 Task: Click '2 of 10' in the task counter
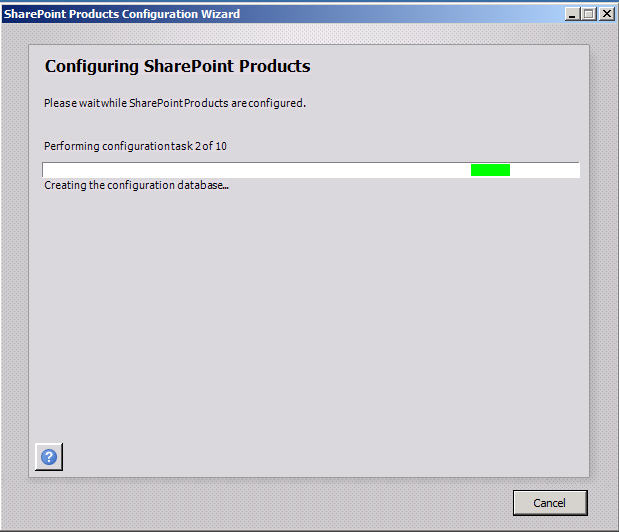tap(211, 146)
